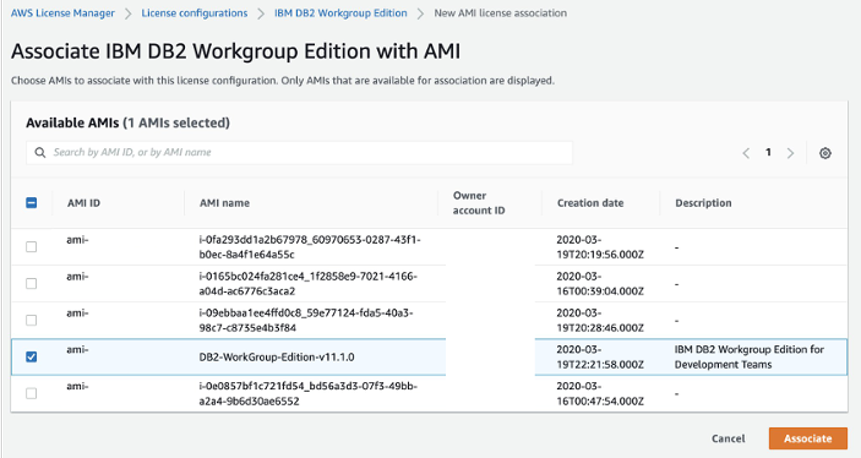Click description IBM DB2 Workgroup Edition for Development Teams

click(x=749, y=357)
